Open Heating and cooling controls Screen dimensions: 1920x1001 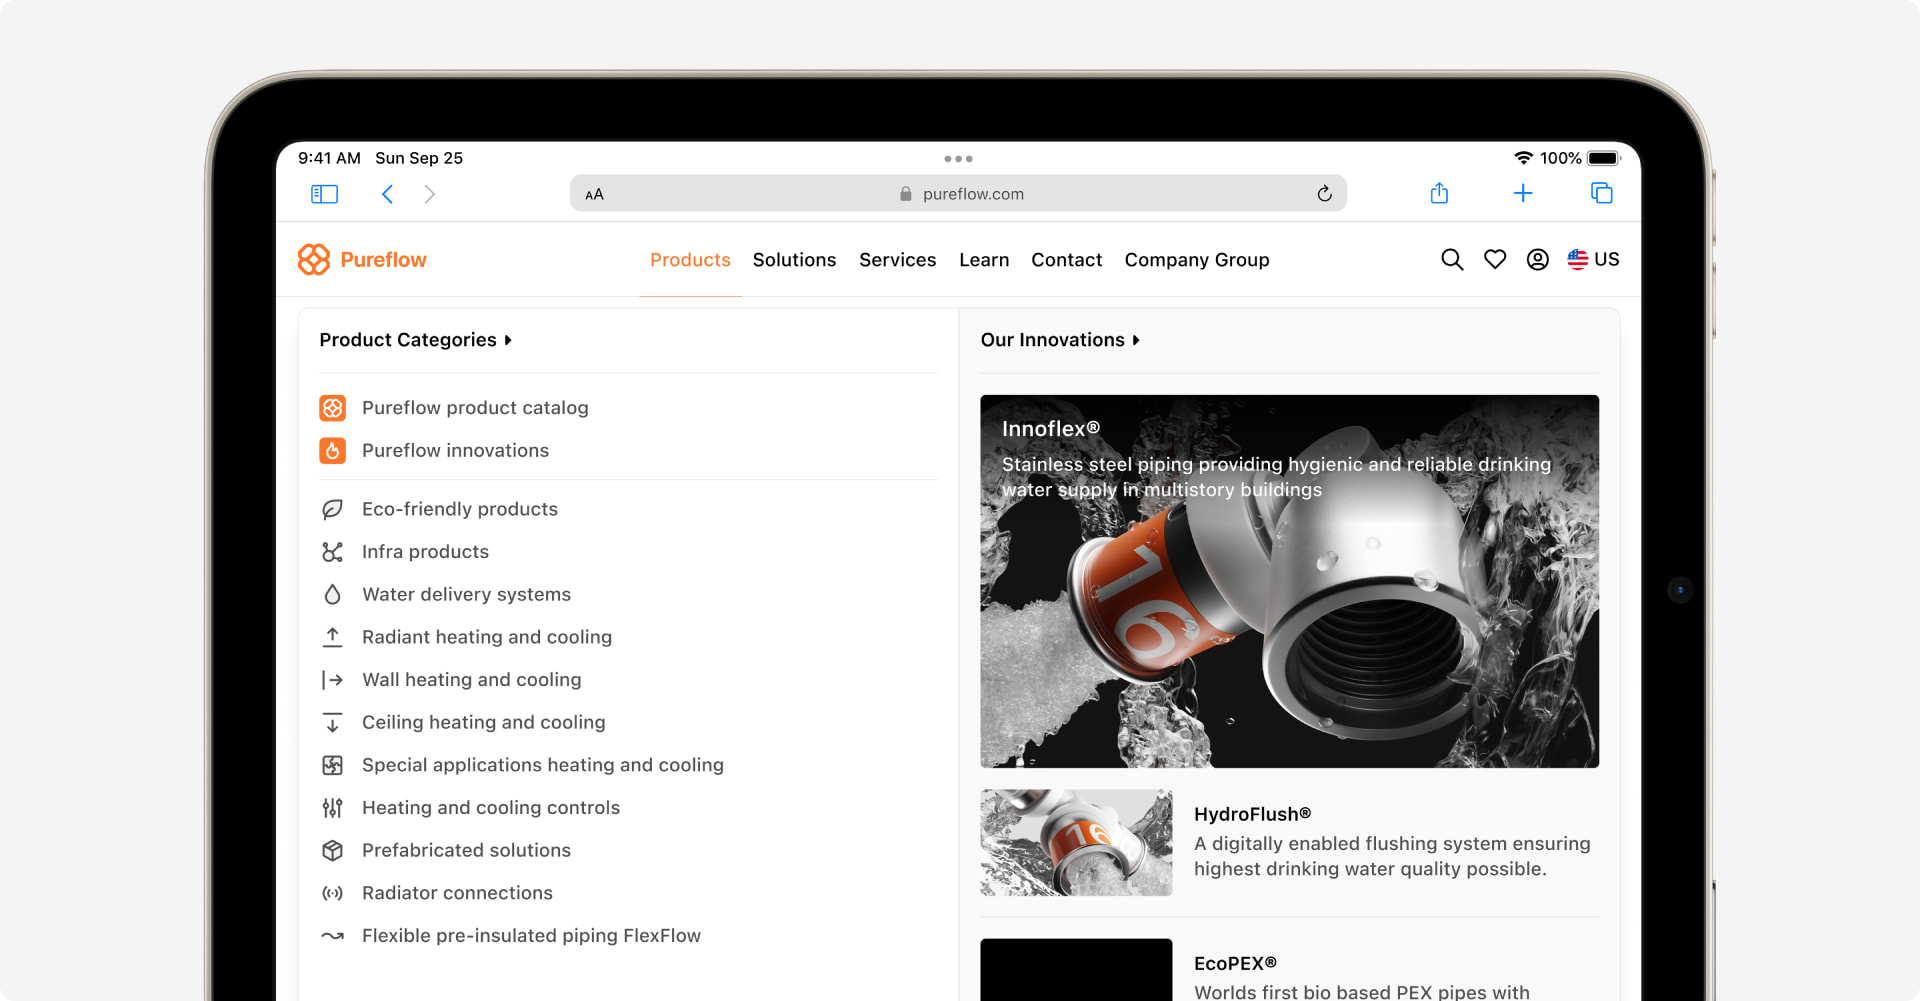[x=491, y=808]
